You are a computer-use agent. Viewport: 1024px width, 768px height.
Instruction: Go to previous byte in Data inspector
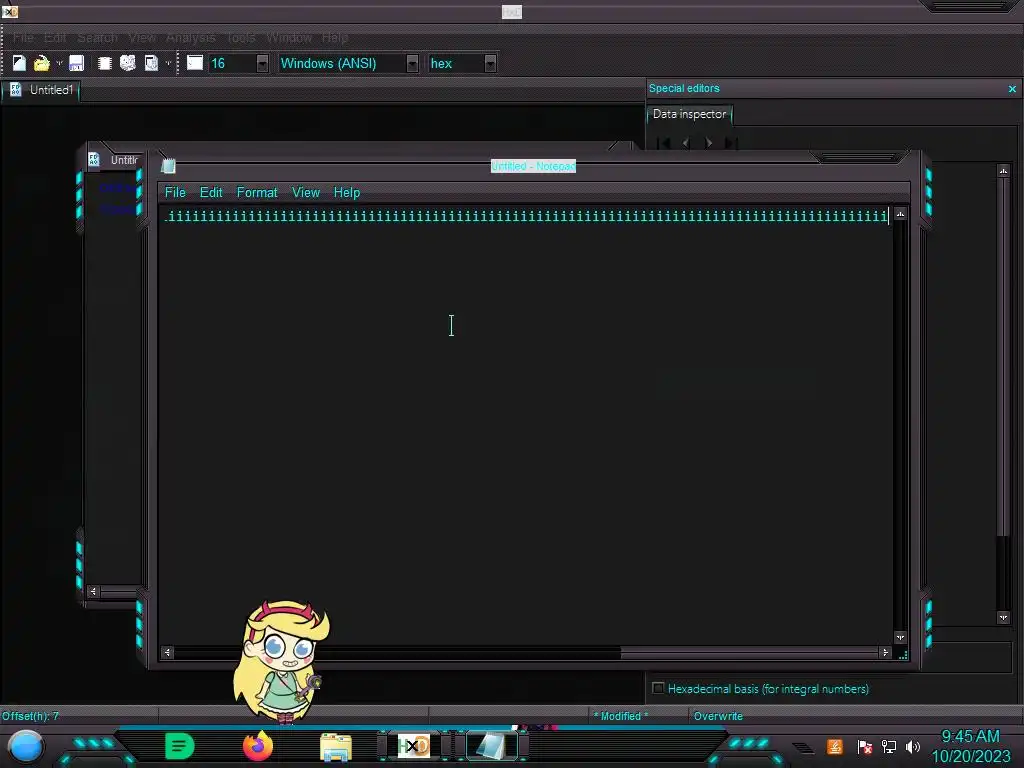(x=686, y=142)
